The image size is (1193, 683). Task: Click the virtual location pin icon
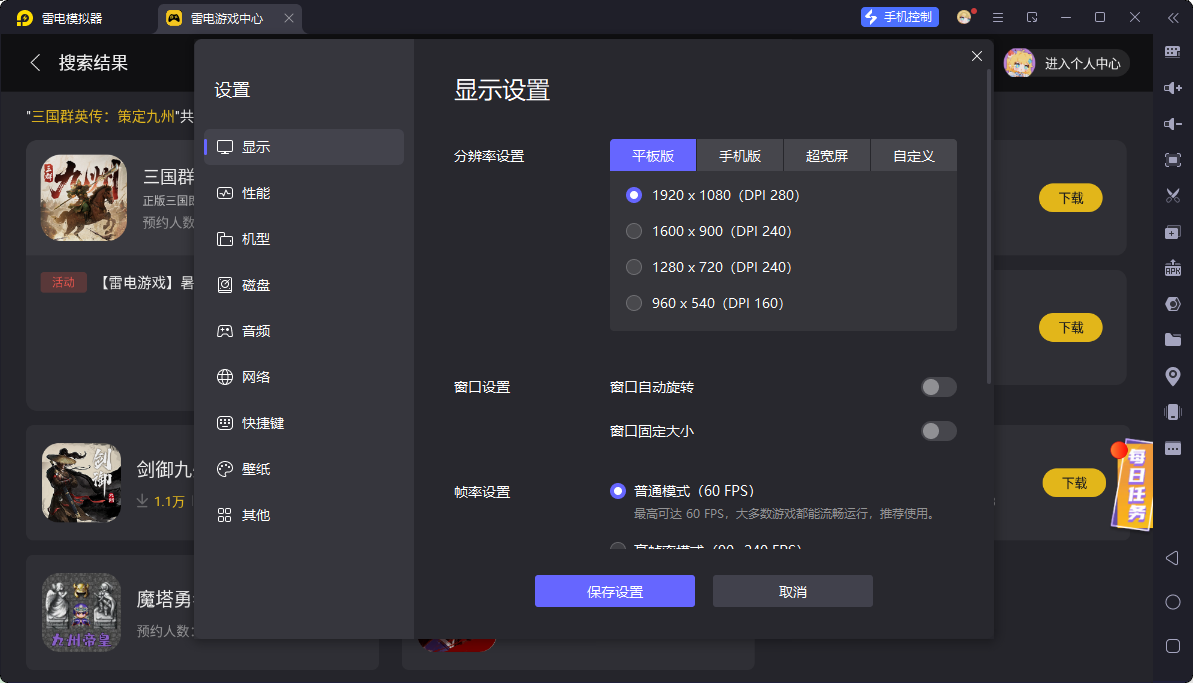pyautogui.click(x=1172, y=376)
